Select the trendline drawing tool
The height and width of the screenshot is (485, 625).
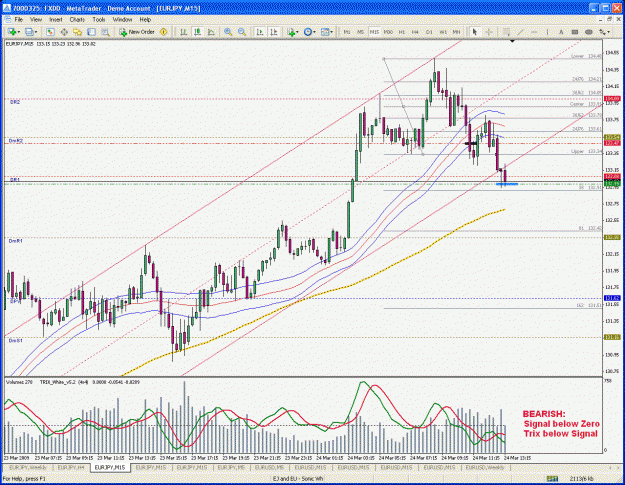(x=520, y=32)
